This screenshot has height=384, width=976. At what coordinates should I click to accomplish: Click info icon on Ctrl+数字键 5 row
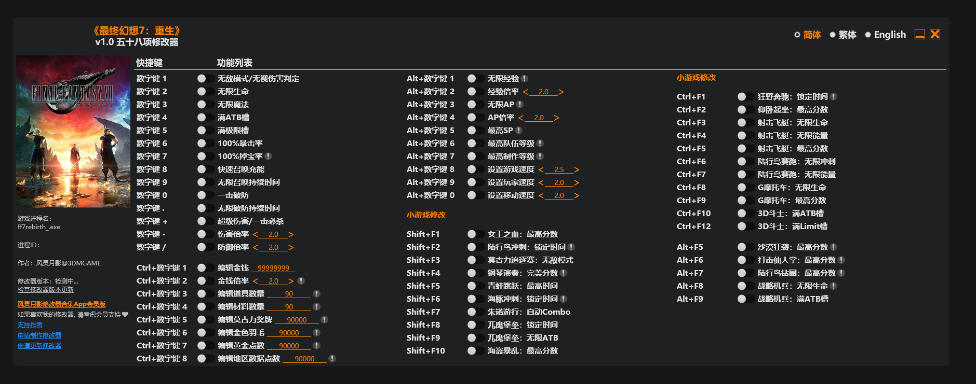click(324, 319)
